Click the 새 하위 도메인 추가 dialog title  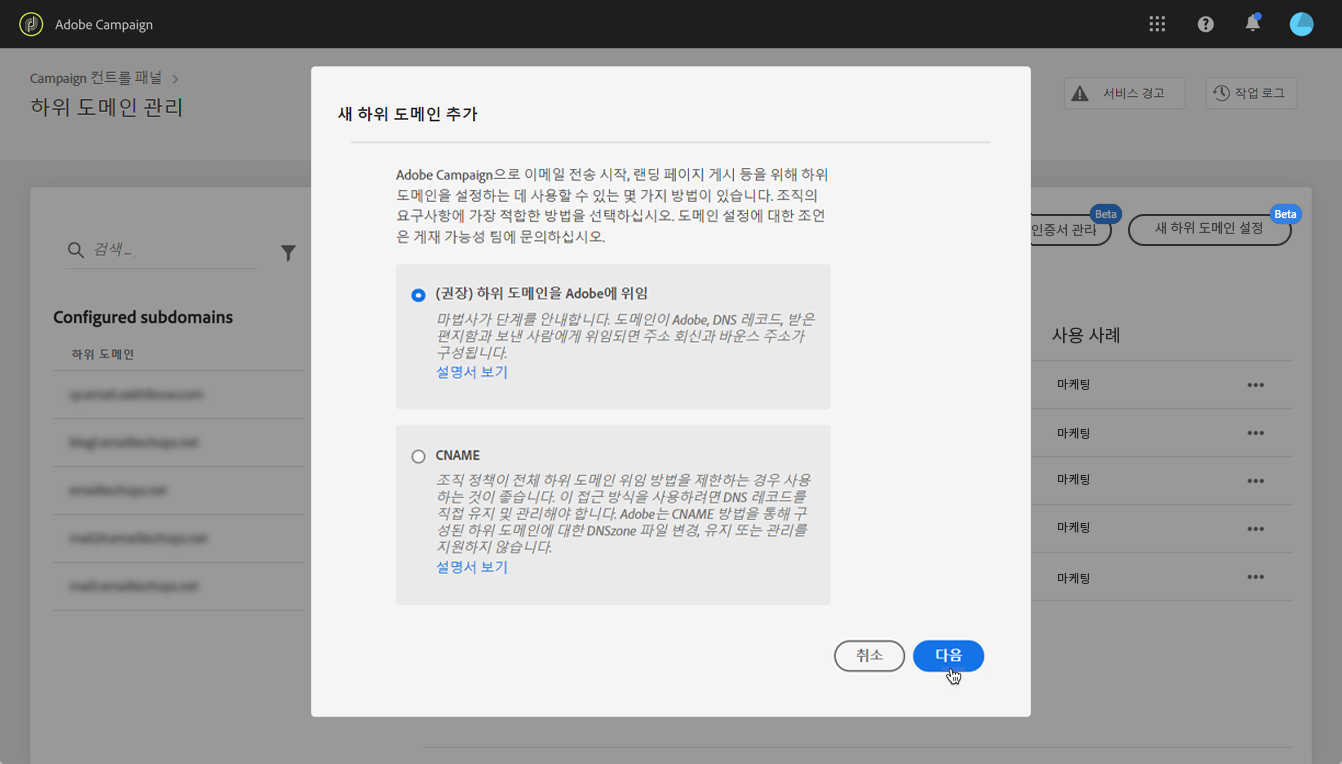click(x=408, y=114)
